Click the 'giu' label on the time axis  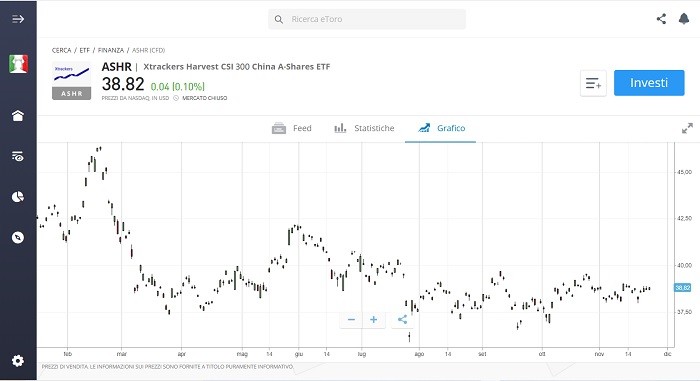pyautogui.click(x=299, y=354)
